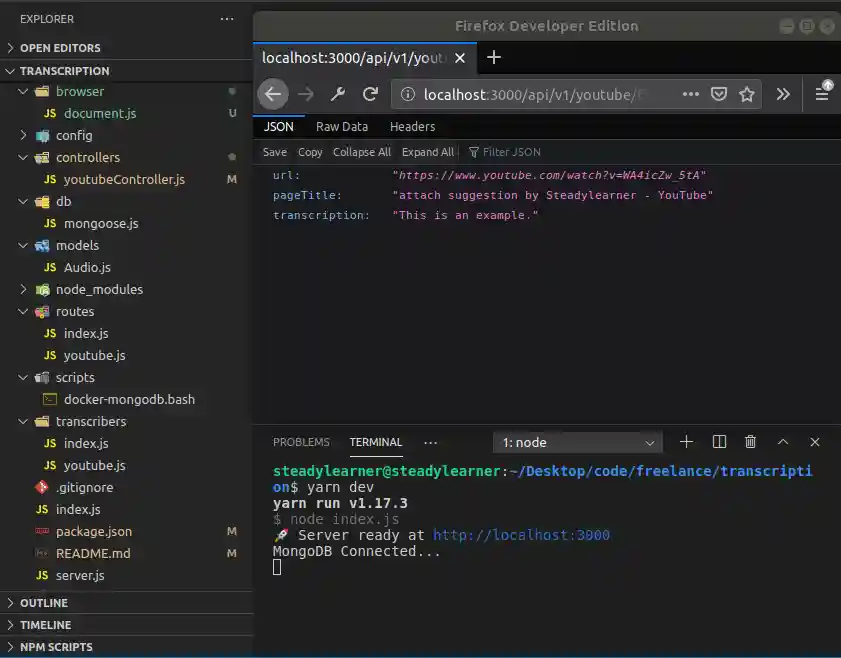Click the browser back arrow button
Viewport: 841px width, 658px height.
[274, 94]
